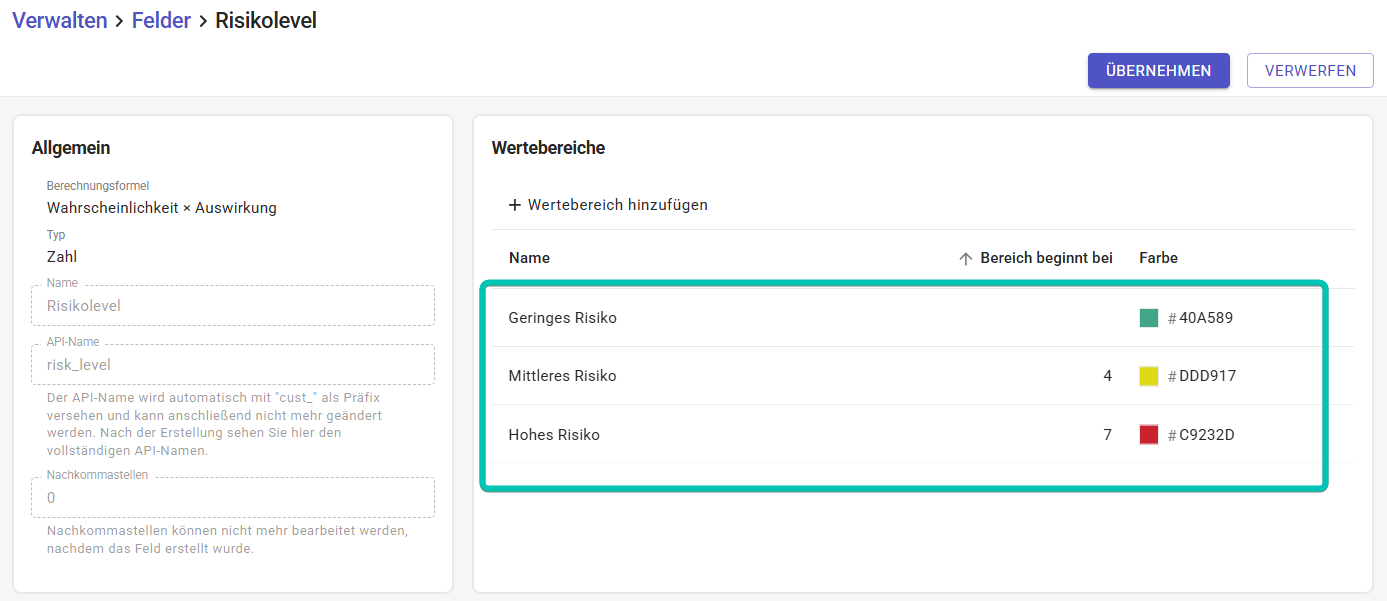Click the start value 4 of Mittleres Risiko
1387x601 pixels.
pyautogui.click(x=1107, y=376)
